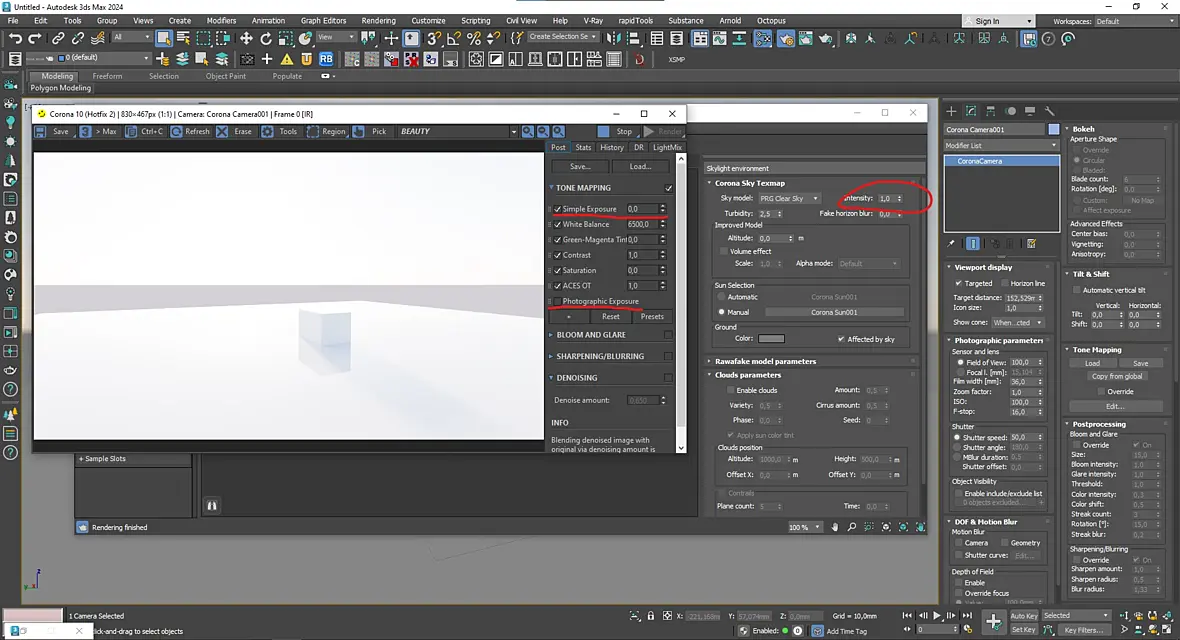1180x640 pixels.
Task: Open the Sky model PRG Clear Sky dropdown
Action: 789,199
